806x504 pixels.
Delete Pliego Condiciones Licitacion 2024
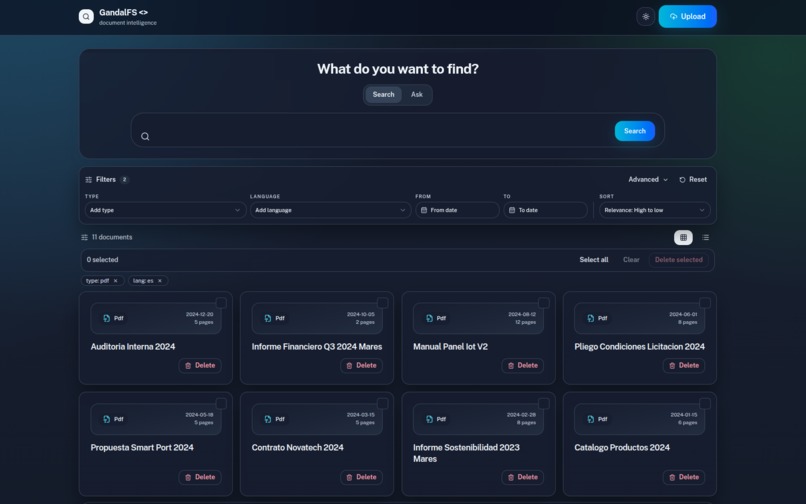pyautogui.click(x=684, y=366)
